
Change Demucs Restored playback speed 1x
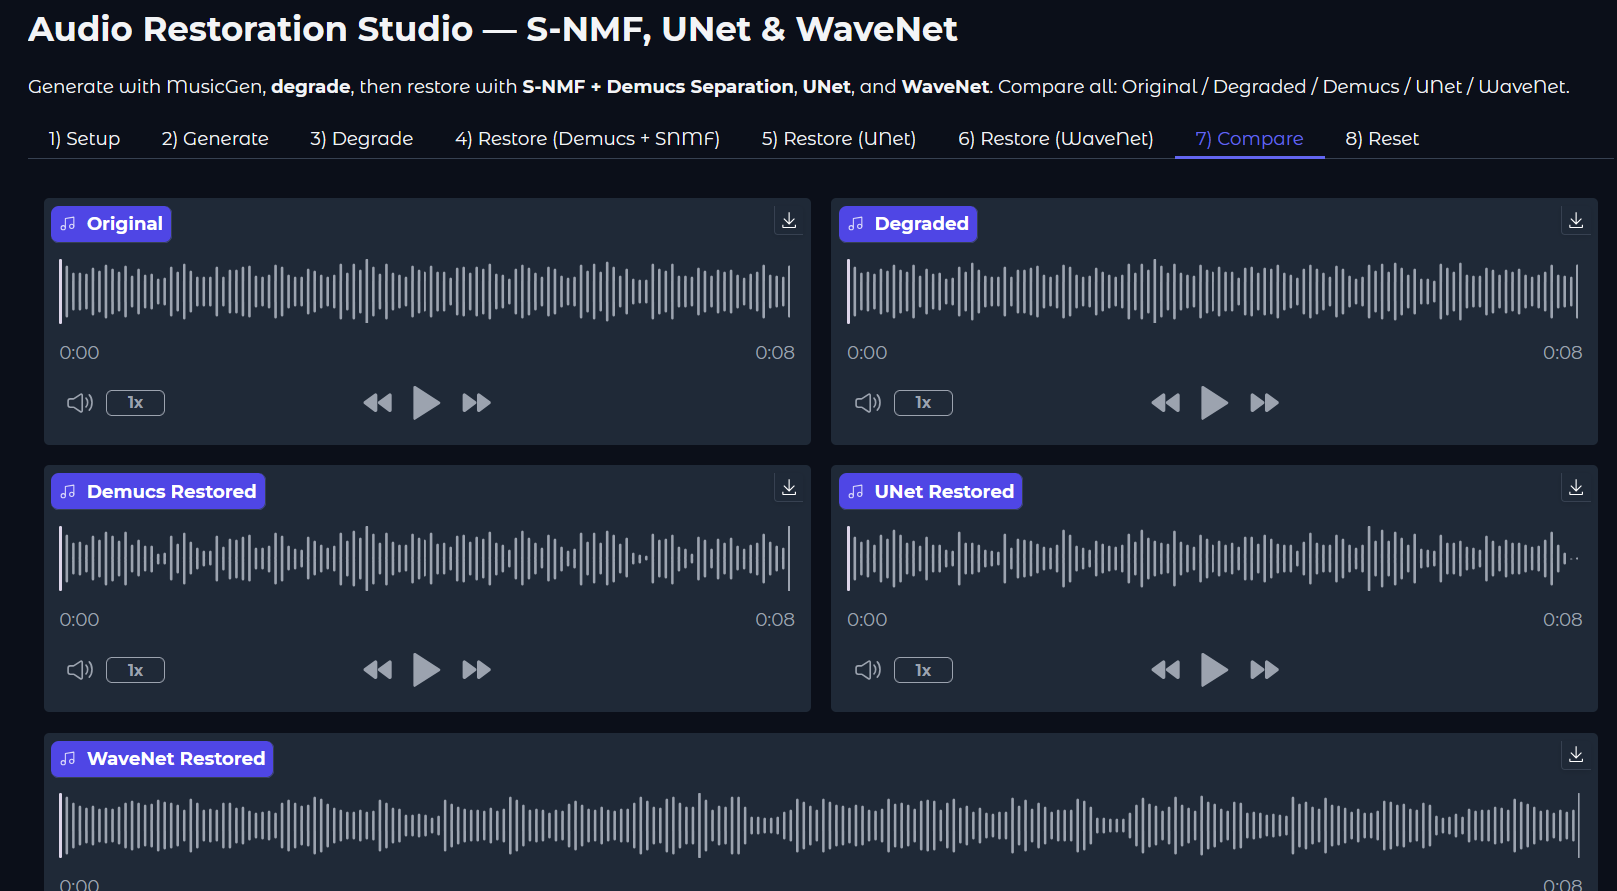[135, 670]
